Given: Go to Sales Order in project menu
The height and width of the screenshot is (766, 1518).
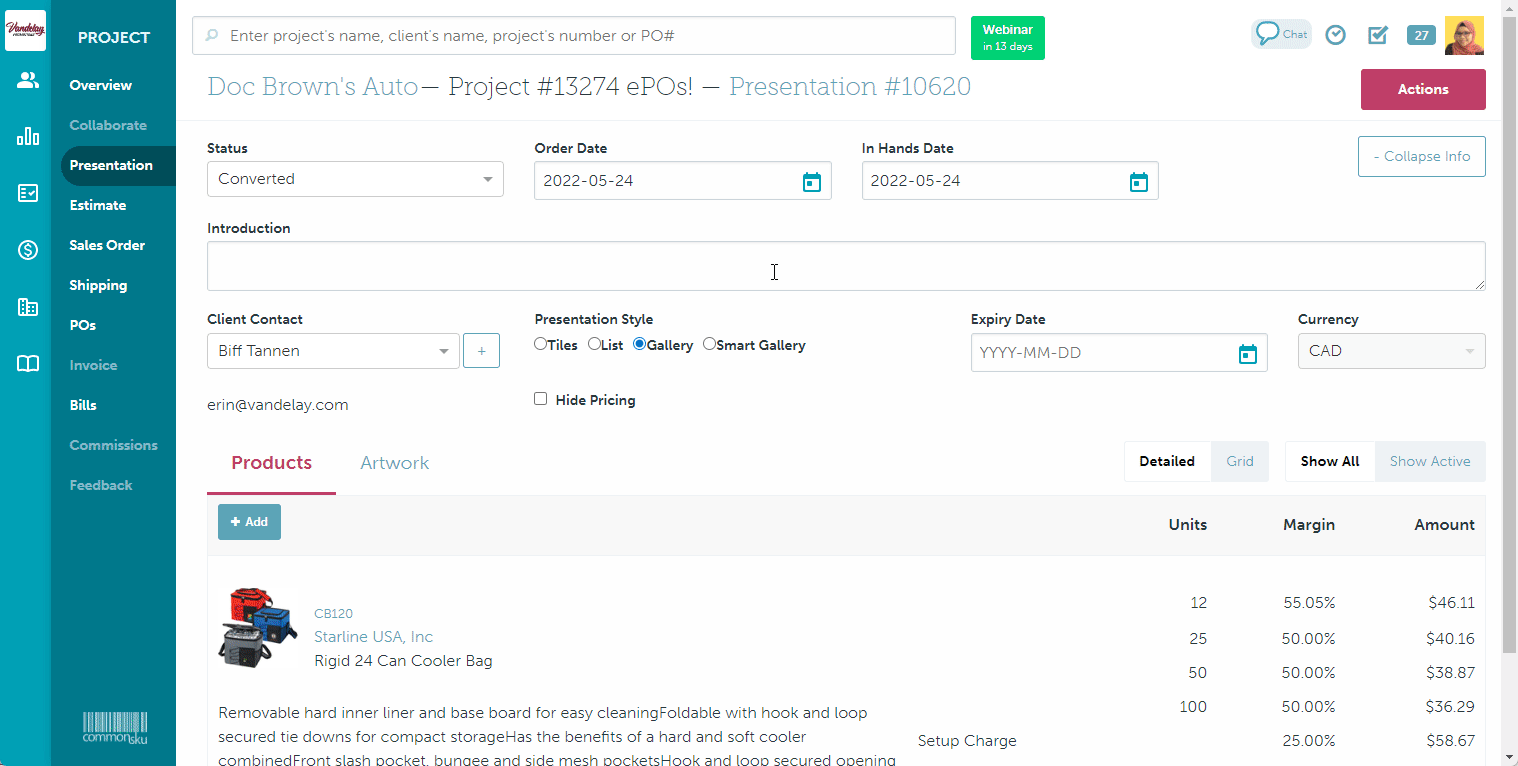Looking at the screenshot, I should (107, 245).
